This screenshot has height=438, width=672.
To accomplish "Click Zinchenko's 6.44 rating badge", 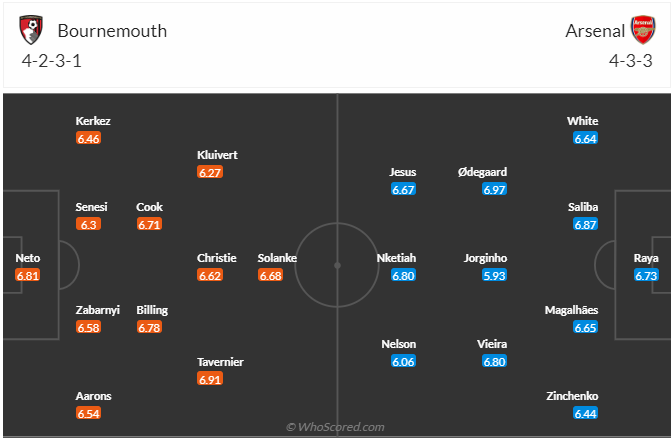I will coord(585,413).
